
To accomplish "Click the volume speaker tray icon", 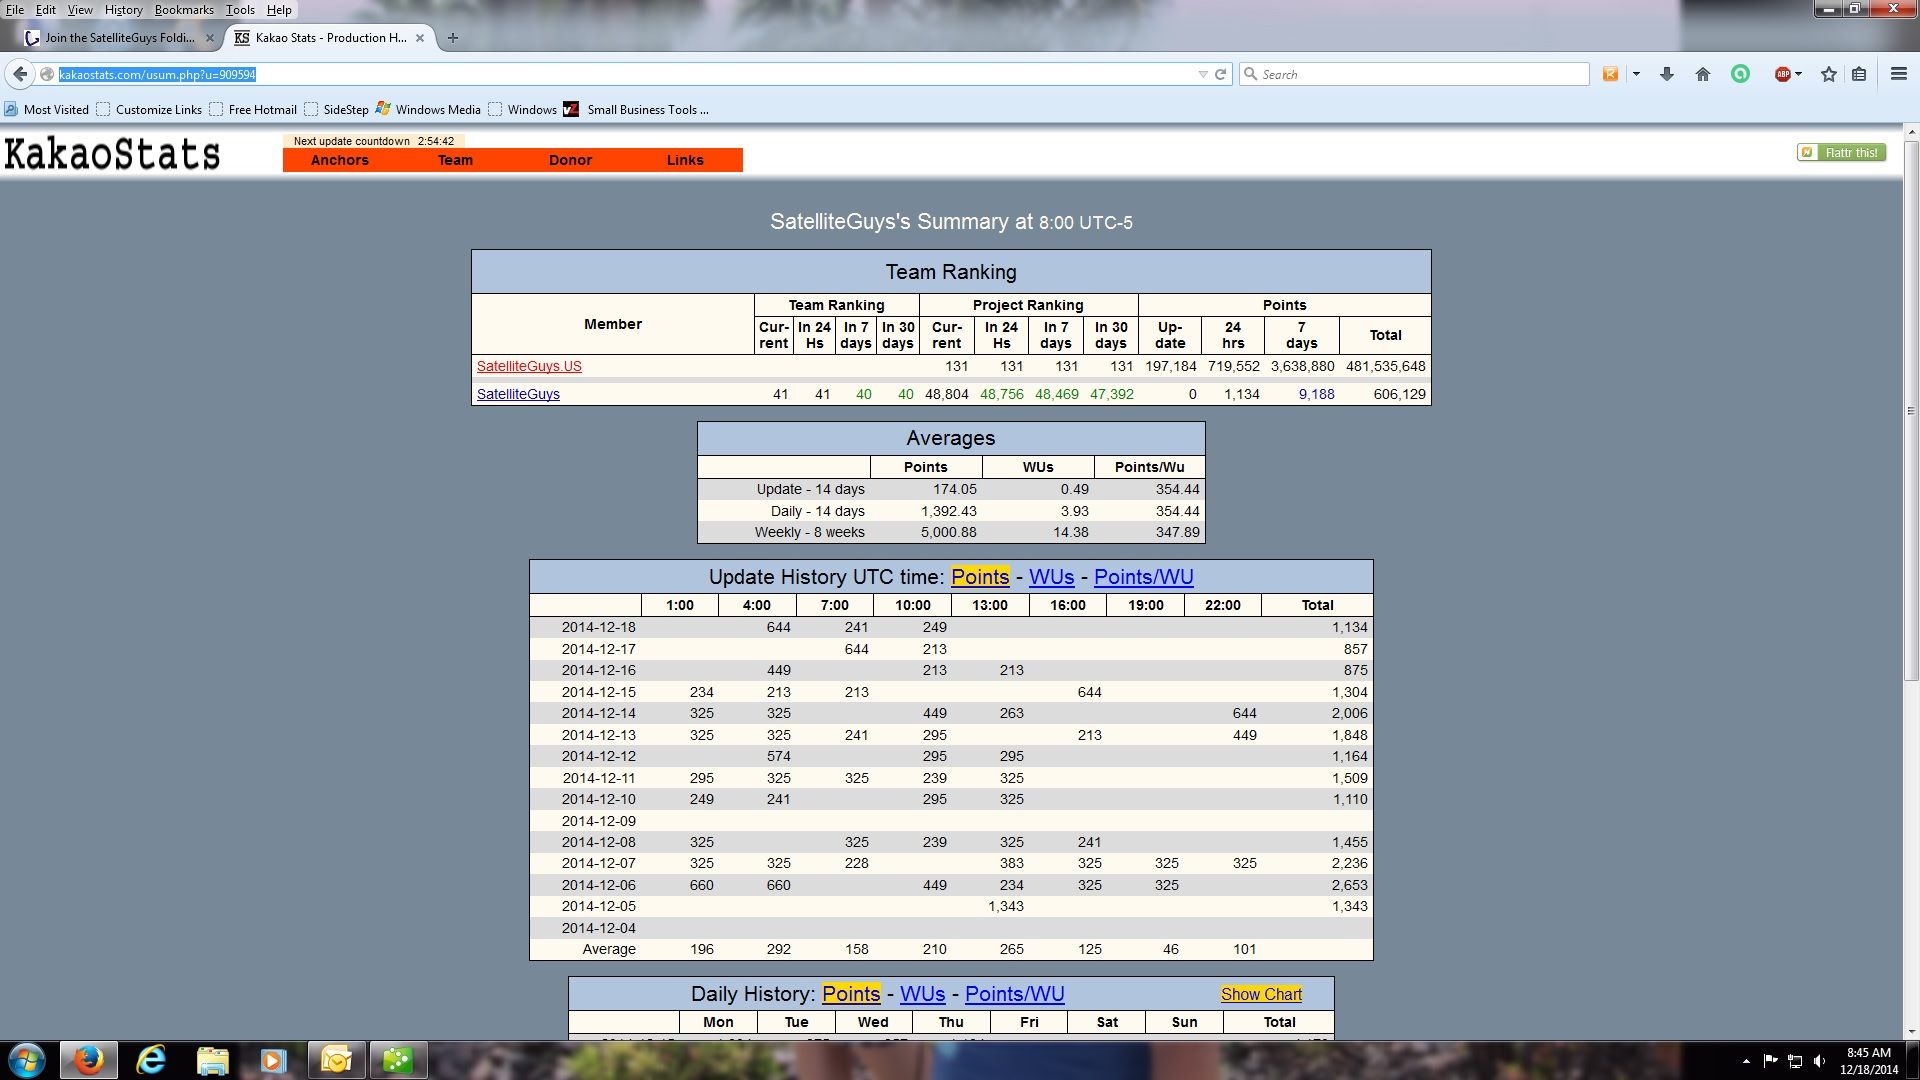I will click(1819, 1061).
